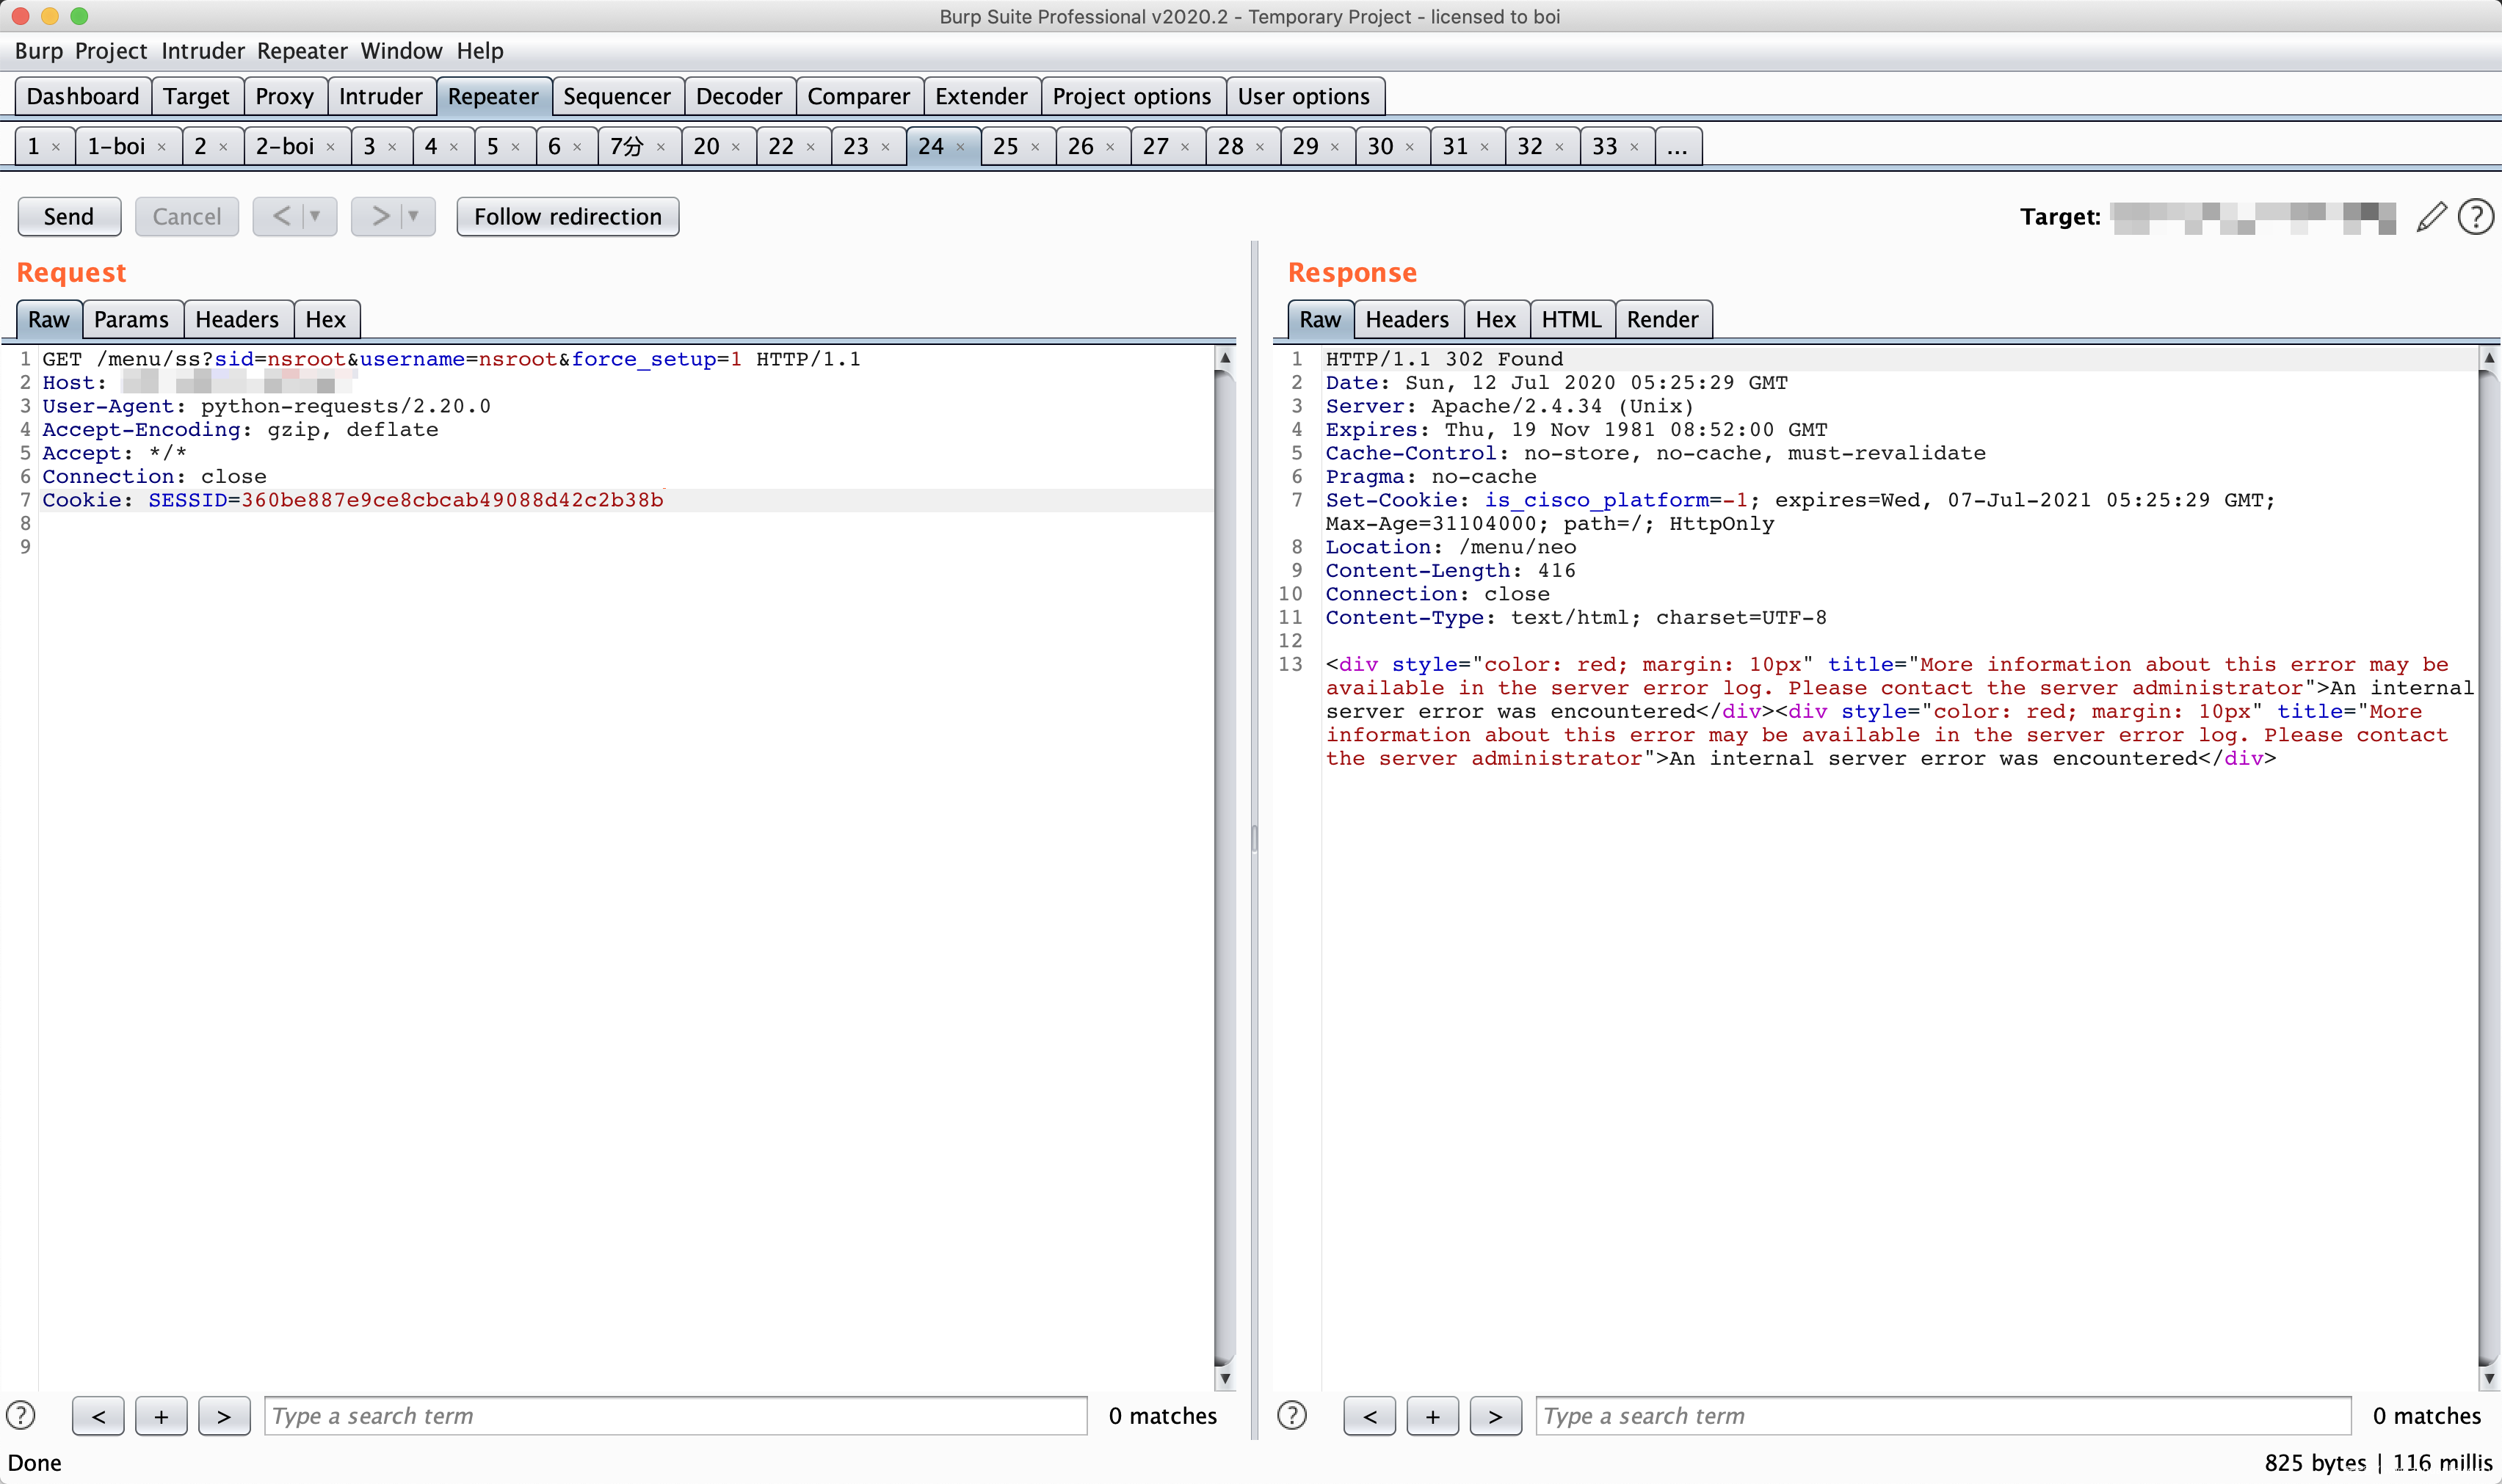The image size is (2502, 1484).
Task: Click the Send button
Action: (x=69, y=216)
